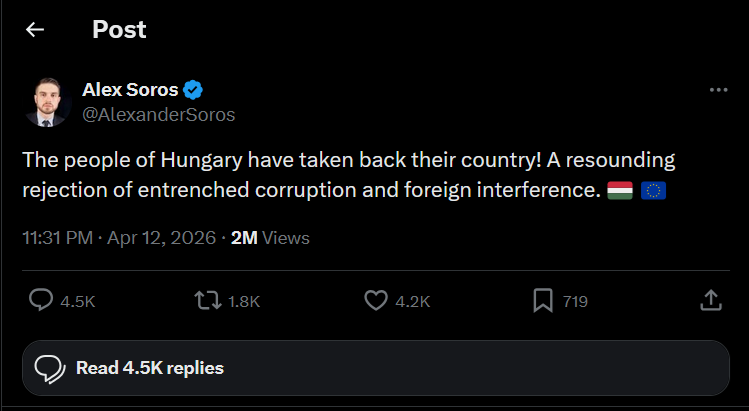749x411 pixels.
Task: Toggle like with the heart icon
Action: 376,300
